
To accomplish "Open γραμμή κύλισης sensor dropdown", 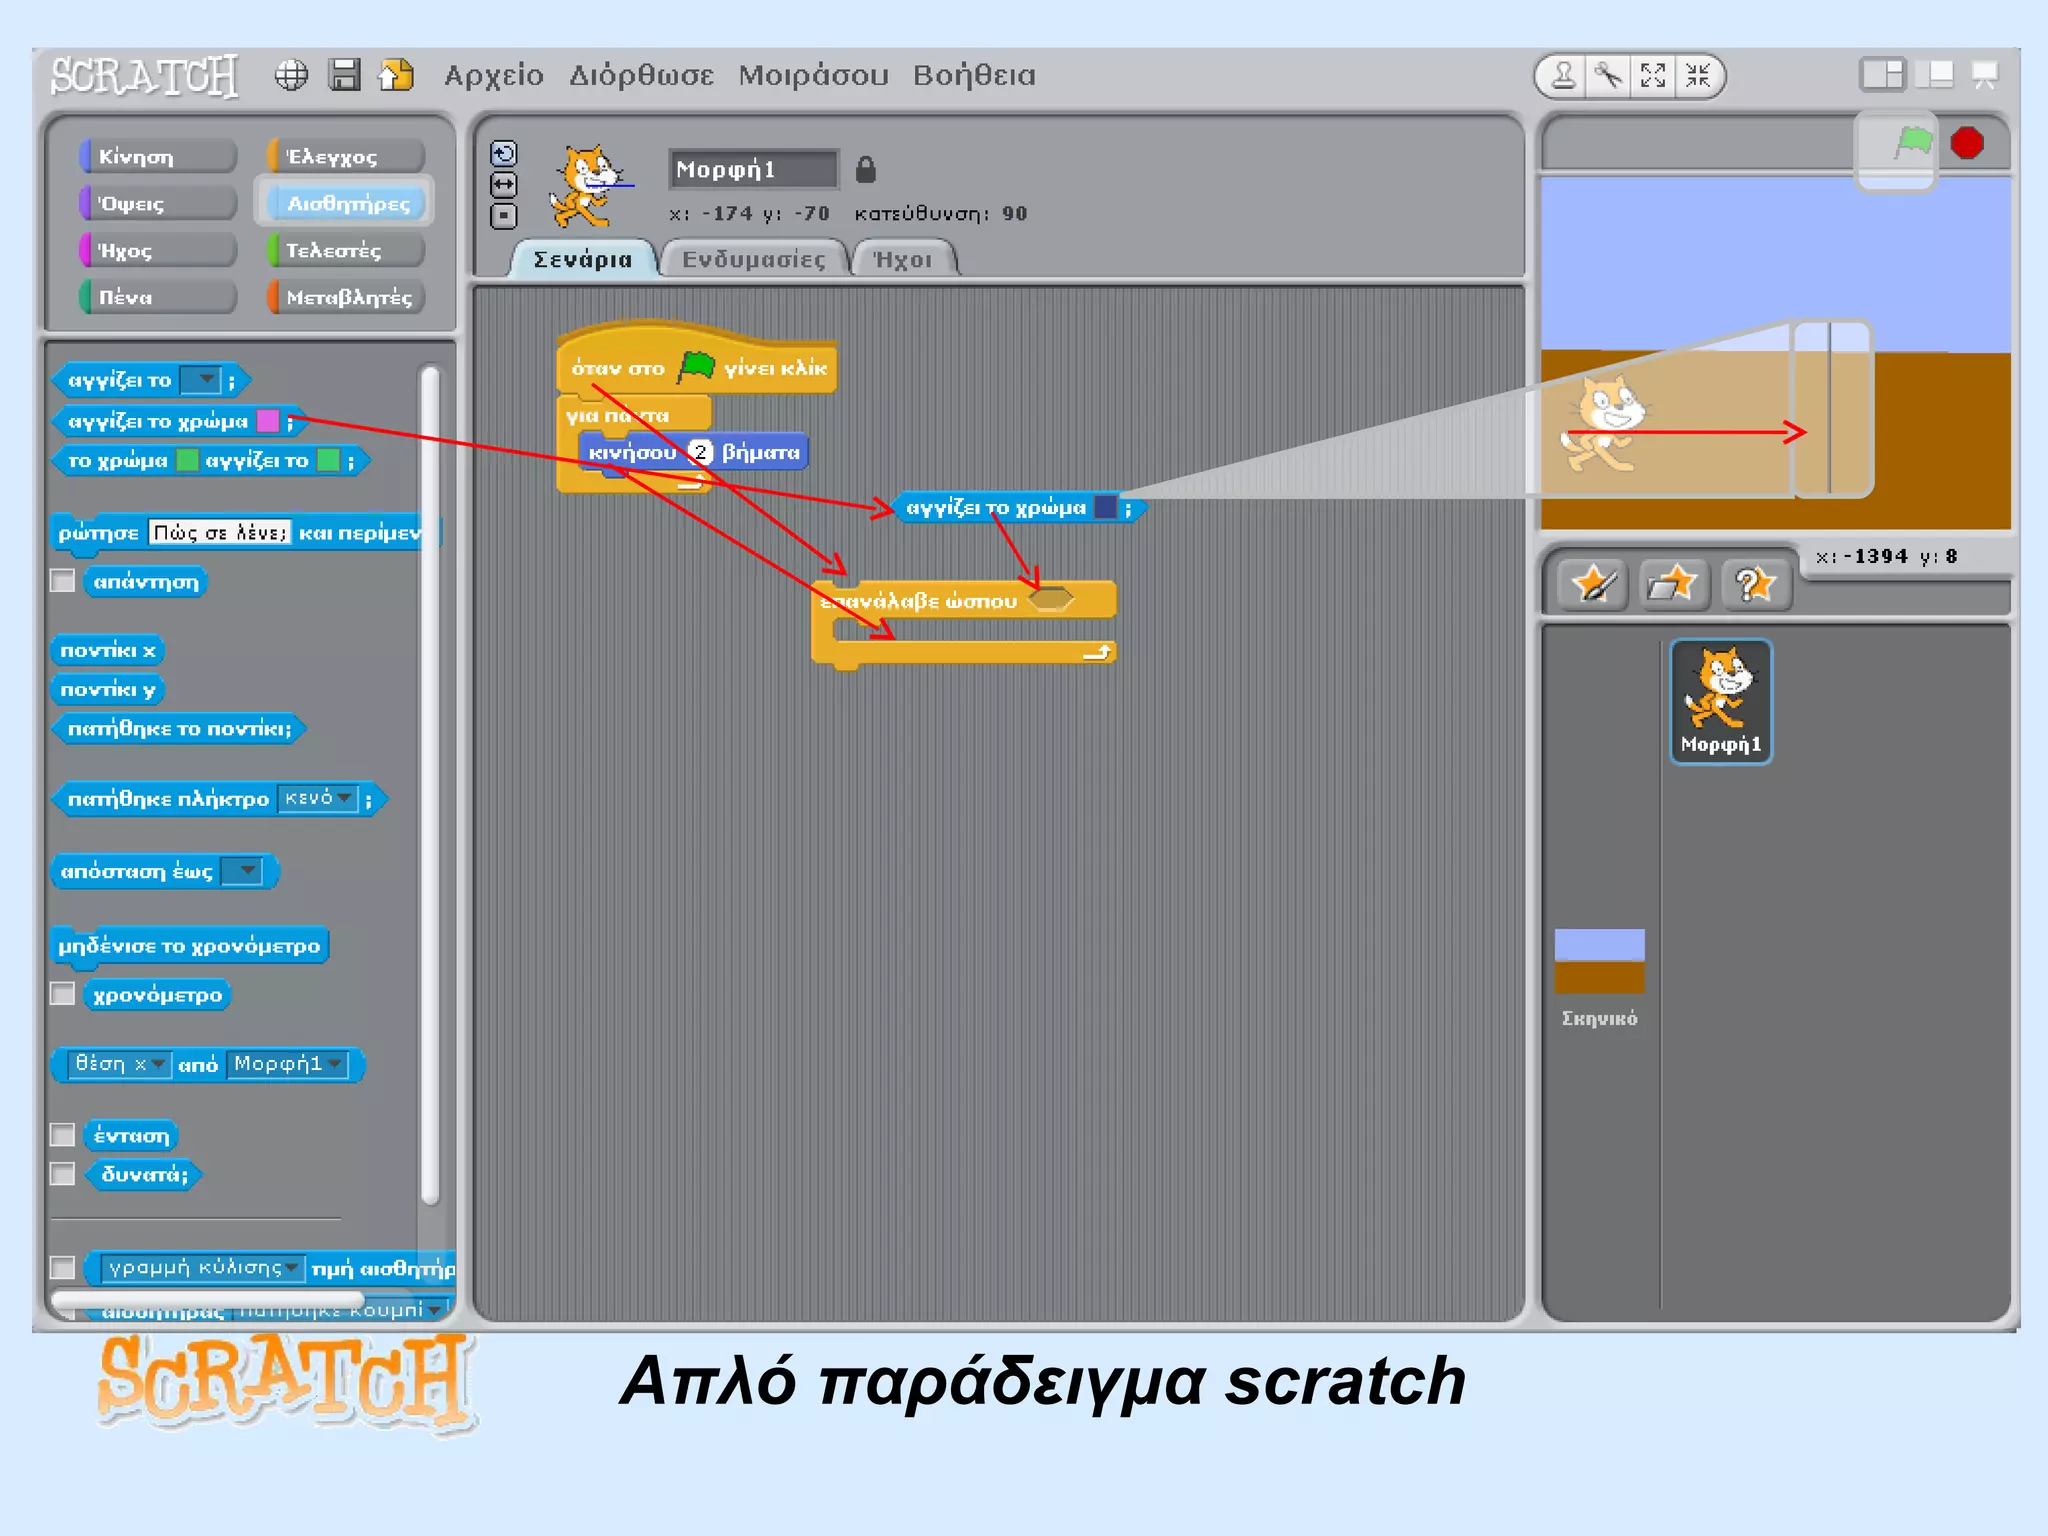I will (201, 1268).
